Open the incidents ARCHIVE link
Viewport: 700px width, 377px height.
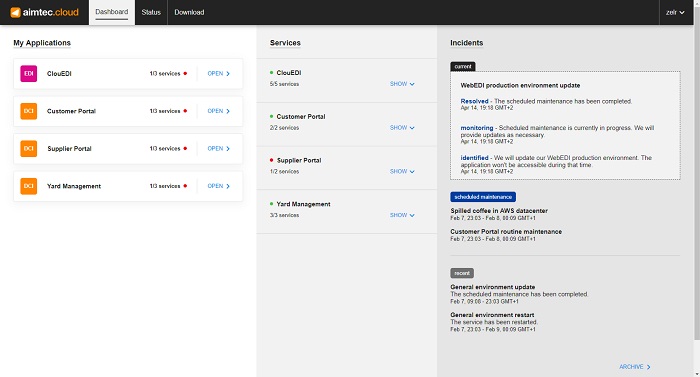635,367
